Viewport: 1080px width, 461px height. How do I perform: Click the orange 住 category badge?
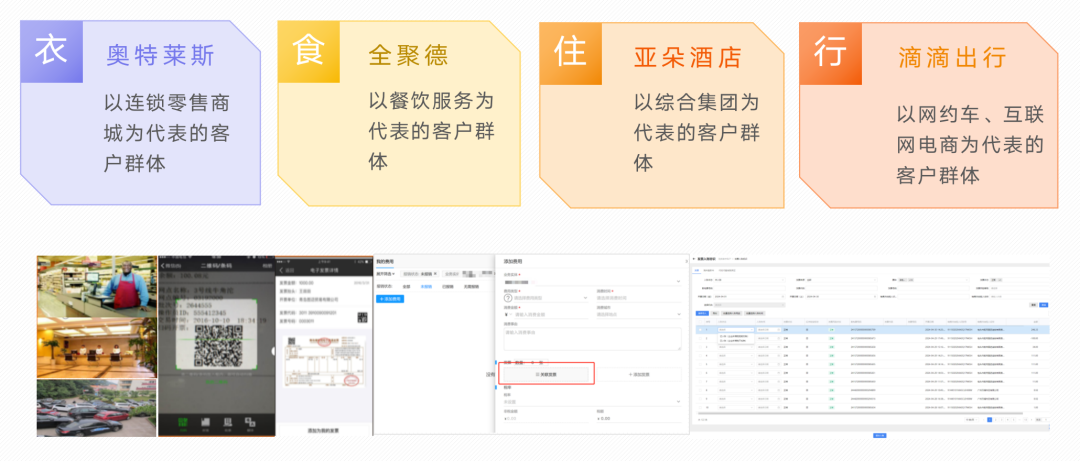570,52
